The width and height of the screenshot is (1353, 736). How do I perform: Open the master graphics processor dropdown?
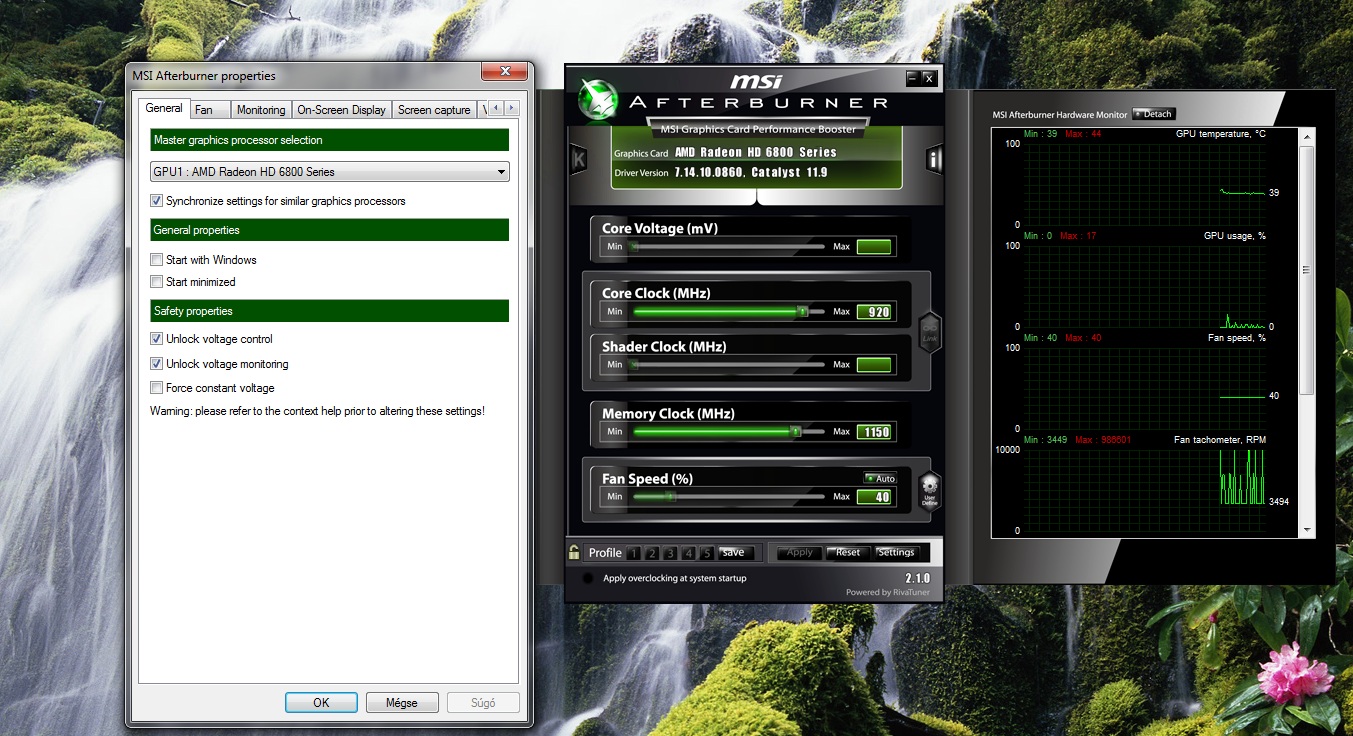[329, 172]
